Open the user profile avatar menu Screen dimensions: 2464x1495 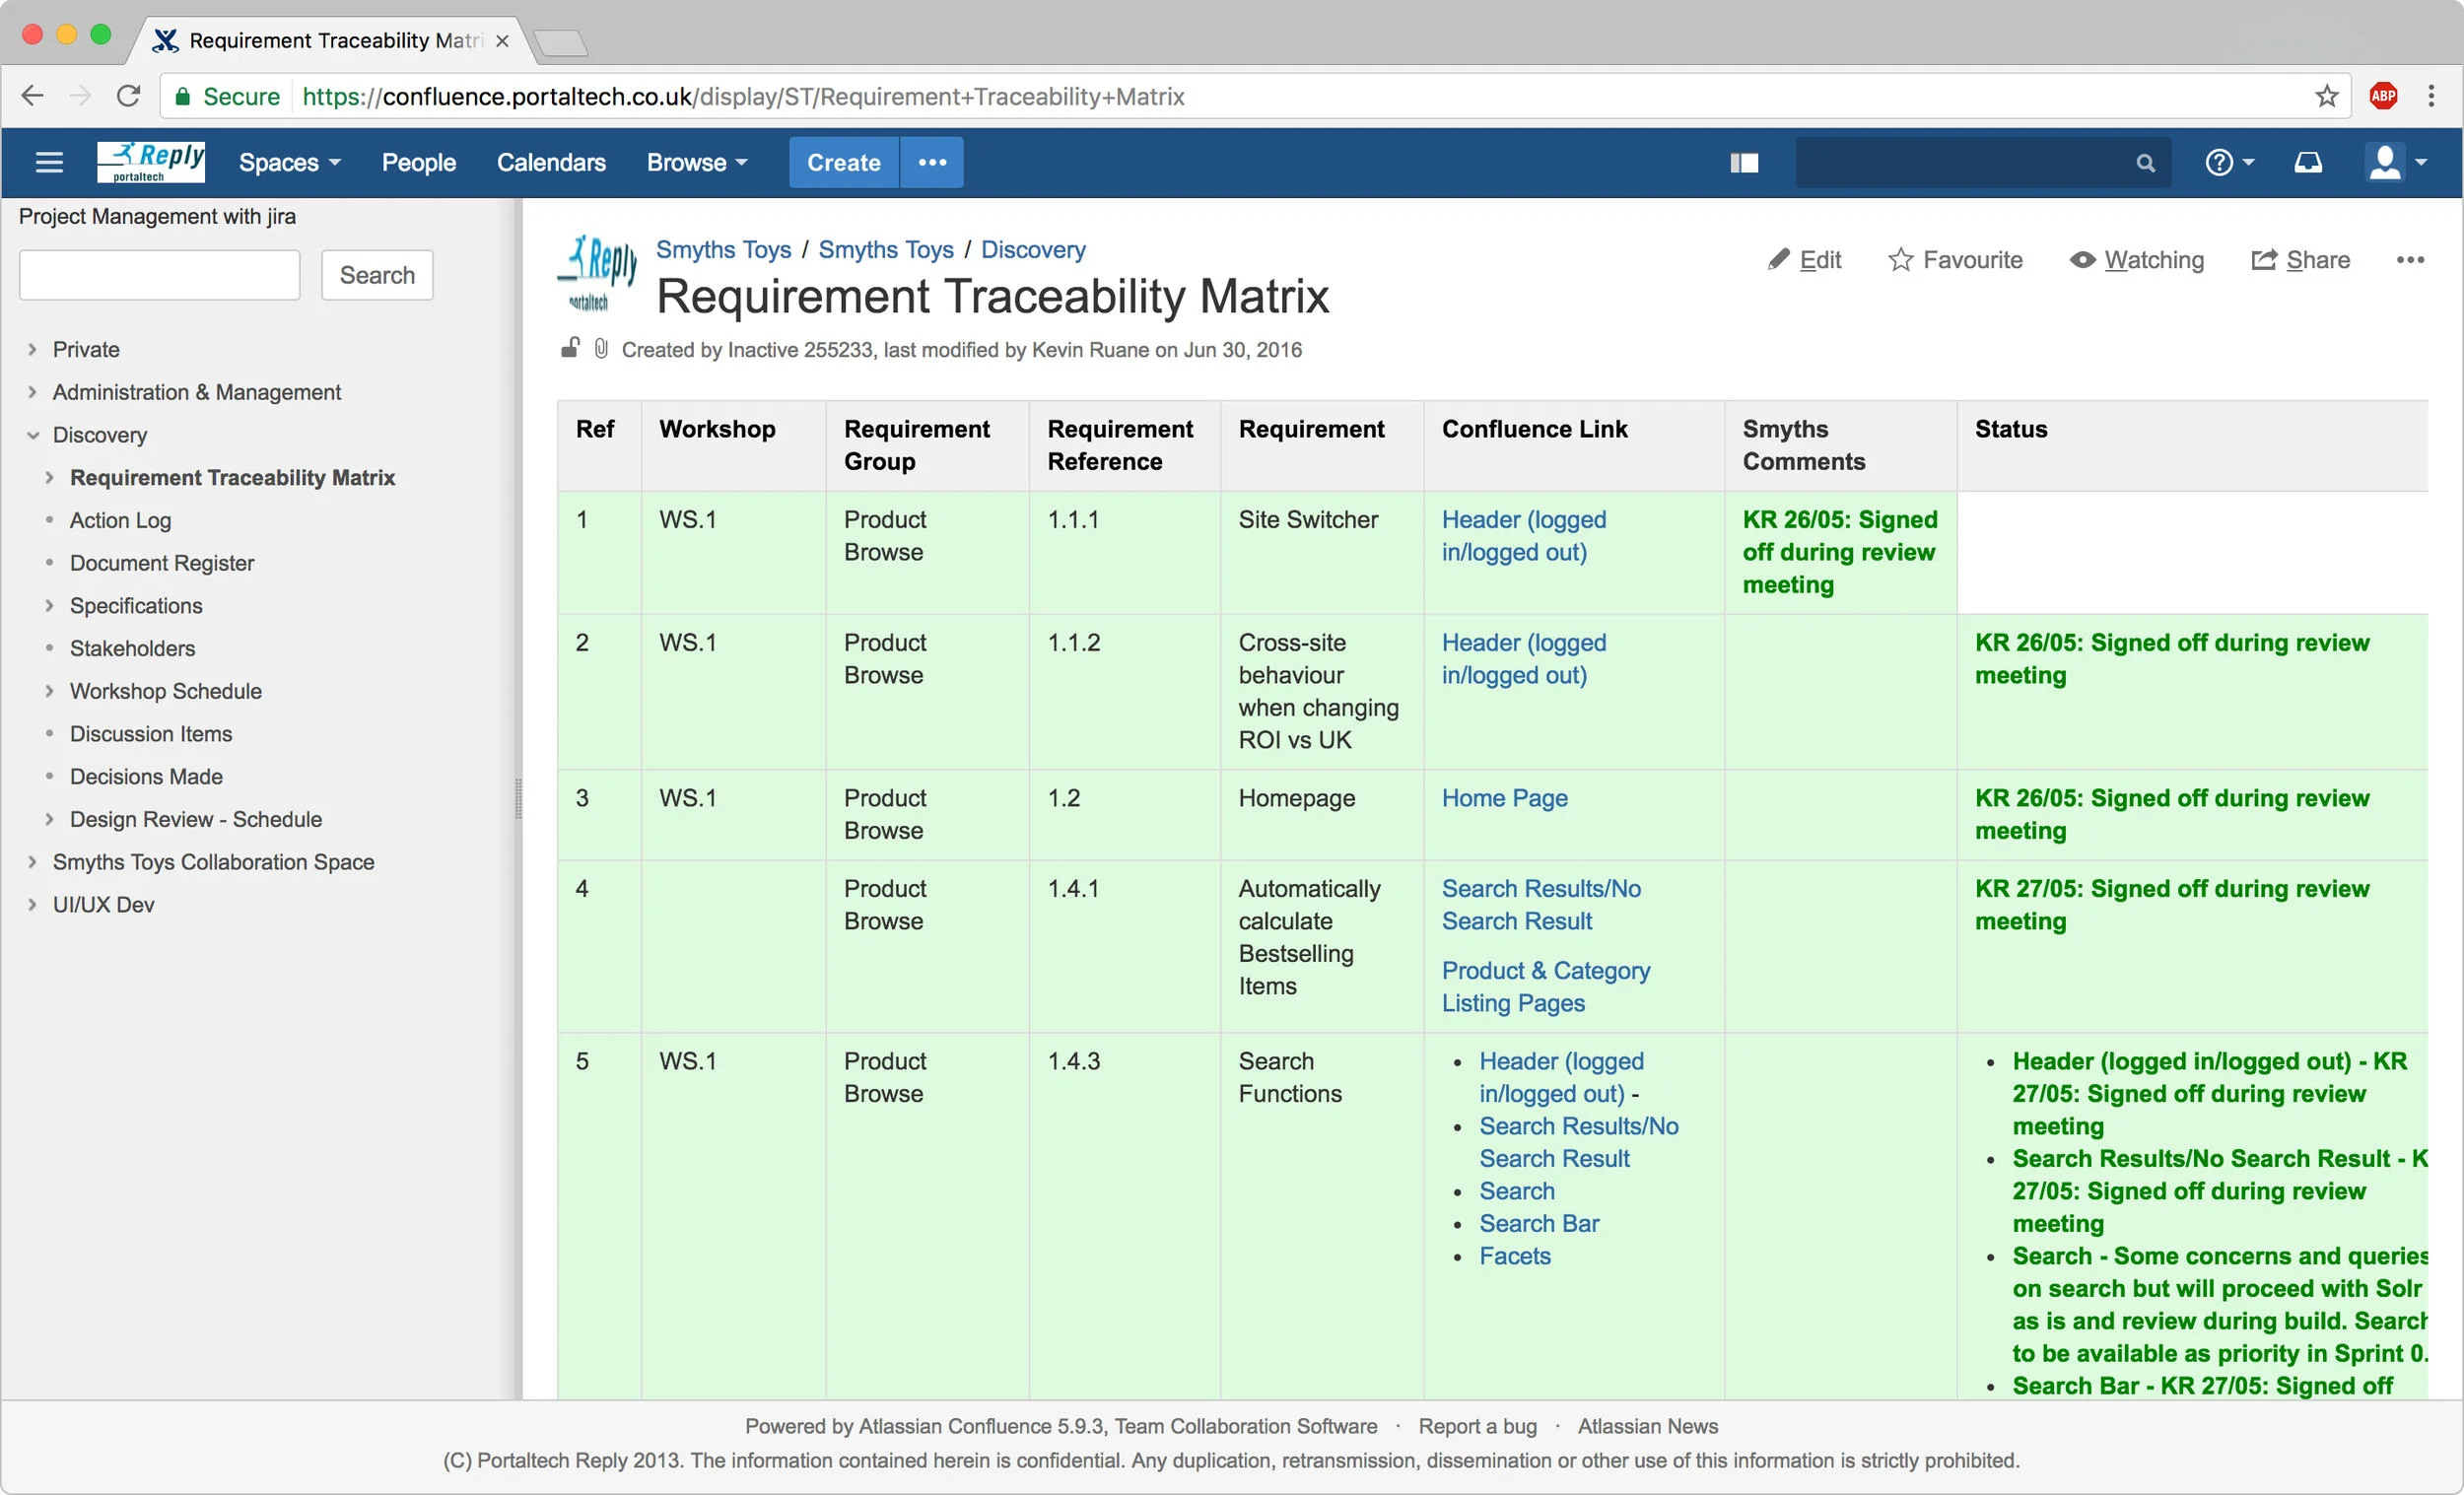tap(2396, 162)
